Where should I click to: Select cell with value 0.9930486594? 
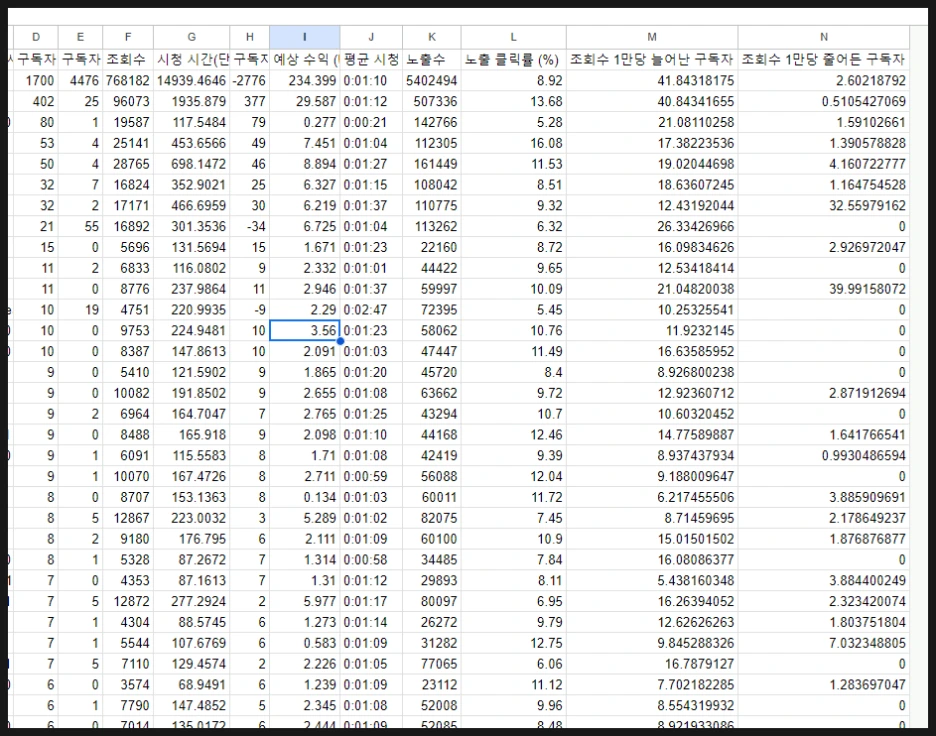(824, 455)
